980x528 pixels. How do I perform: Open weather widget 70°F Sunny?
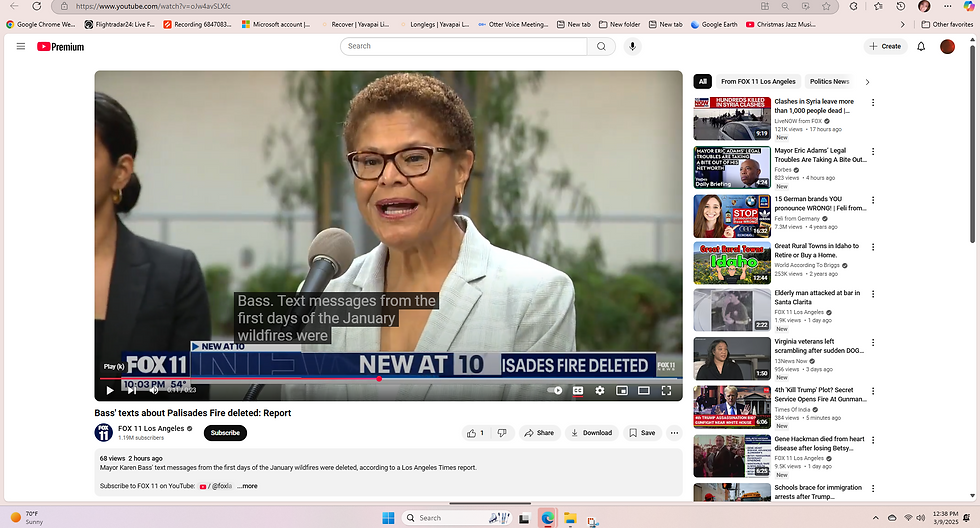tap(27, 517)
